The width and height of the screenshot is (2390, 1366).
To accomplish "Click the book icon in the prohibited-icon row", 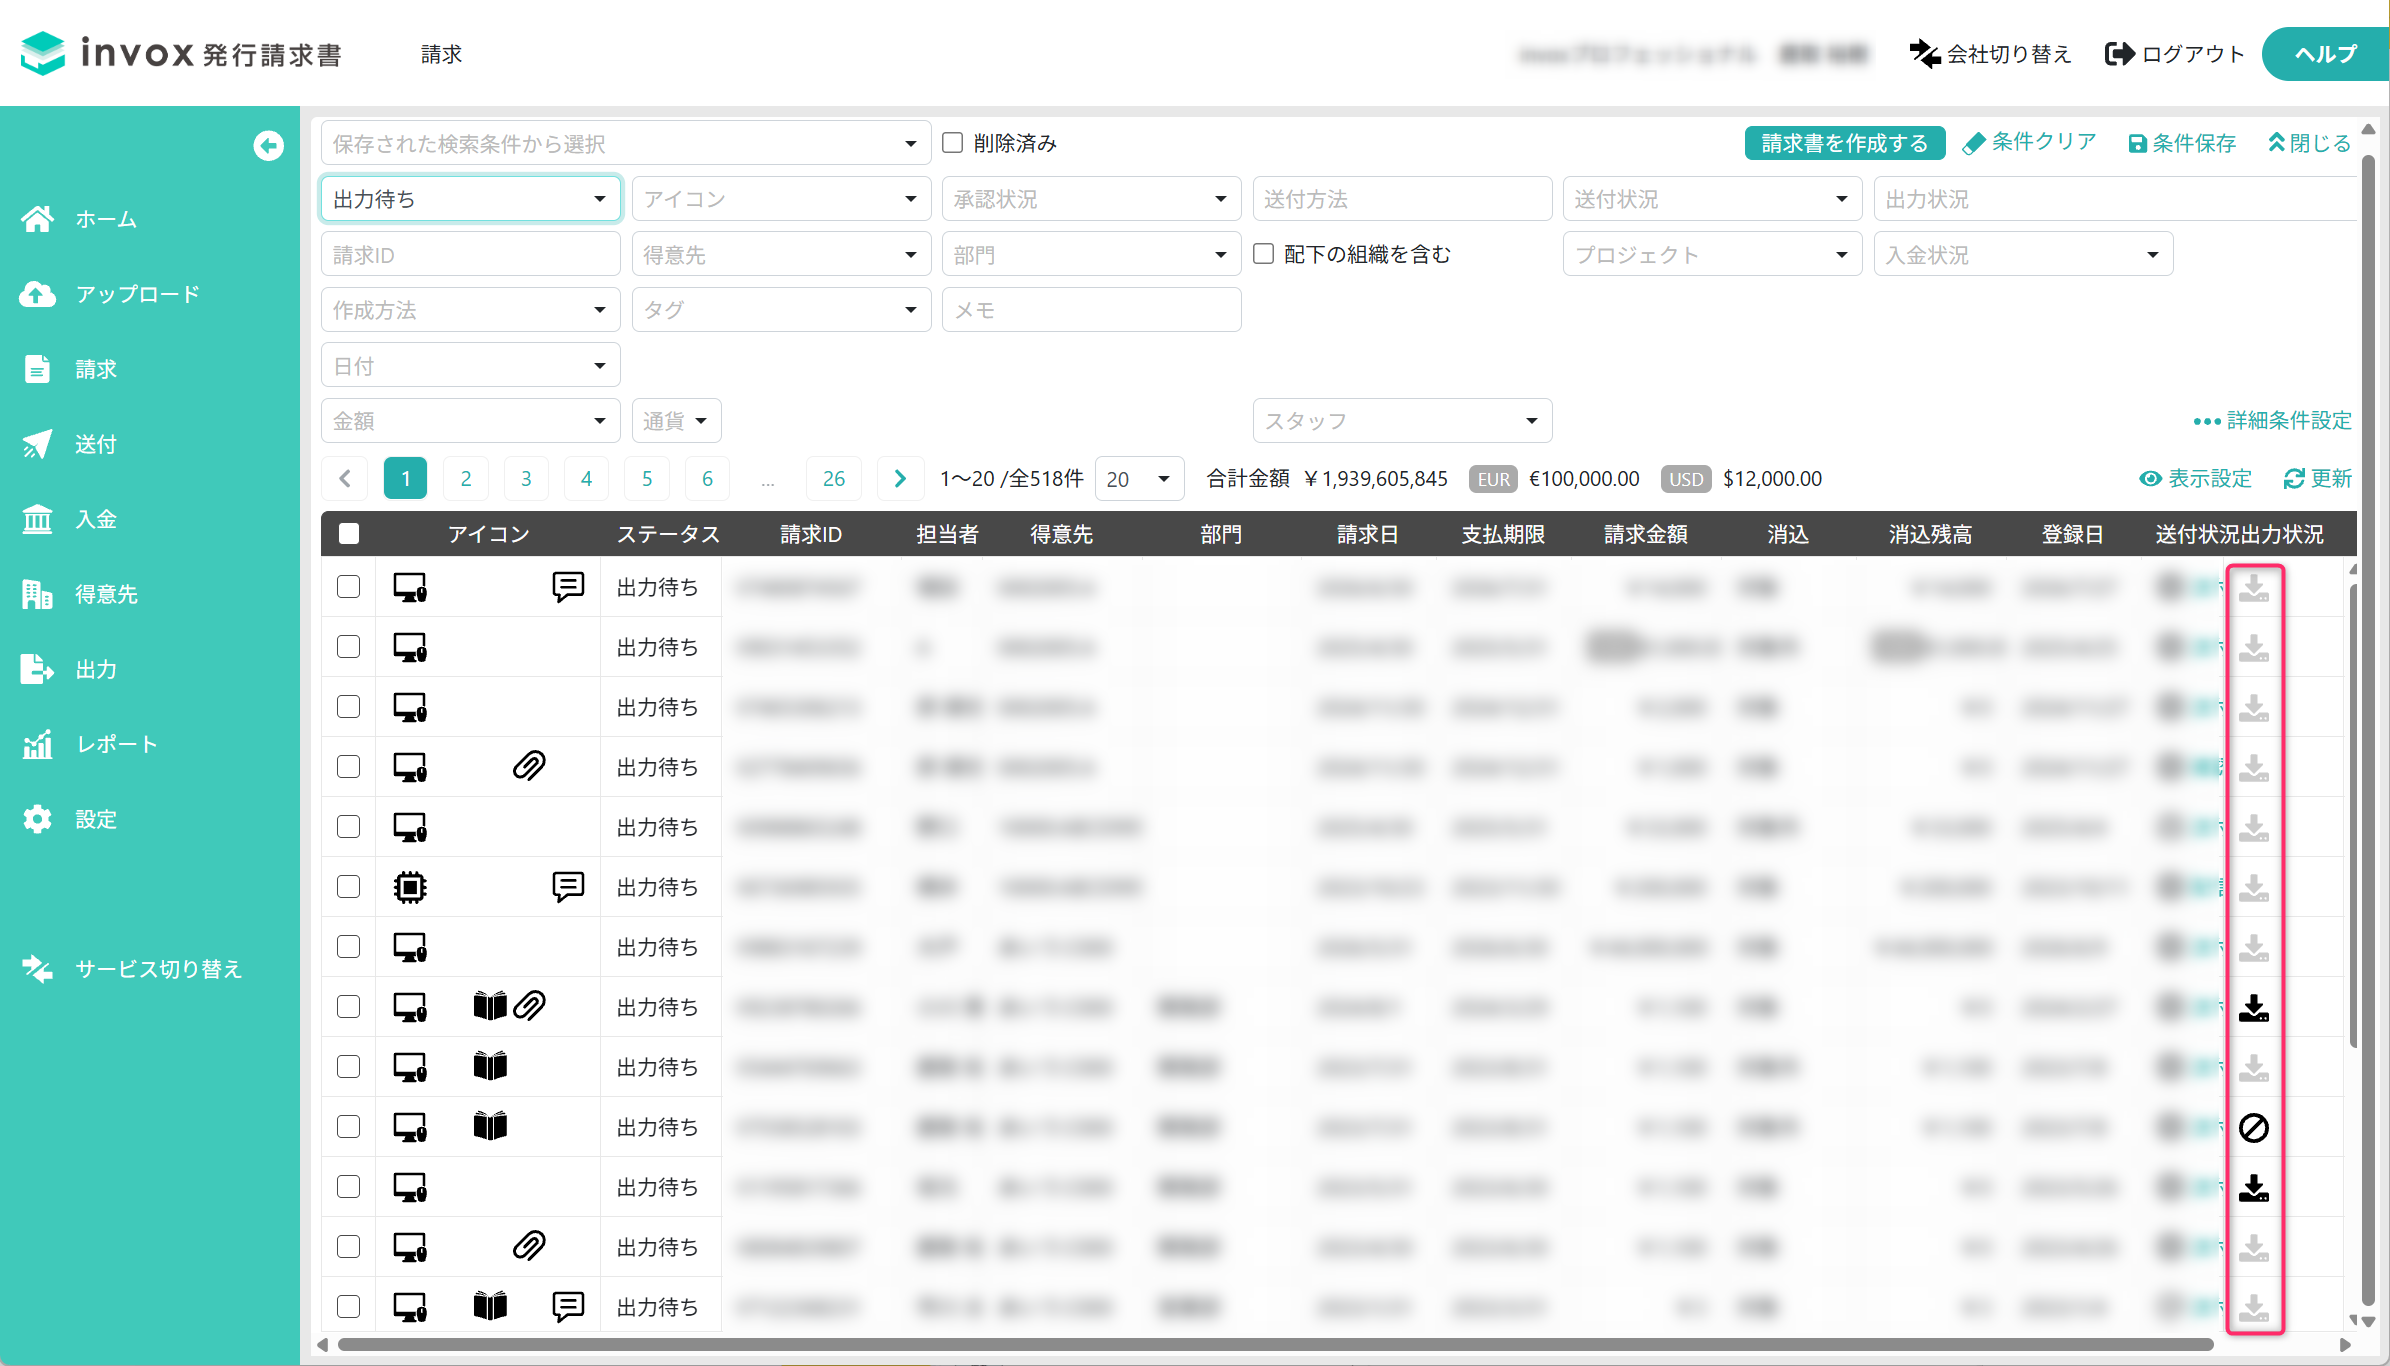I will pyautogui.click(x=490, y=1126).
